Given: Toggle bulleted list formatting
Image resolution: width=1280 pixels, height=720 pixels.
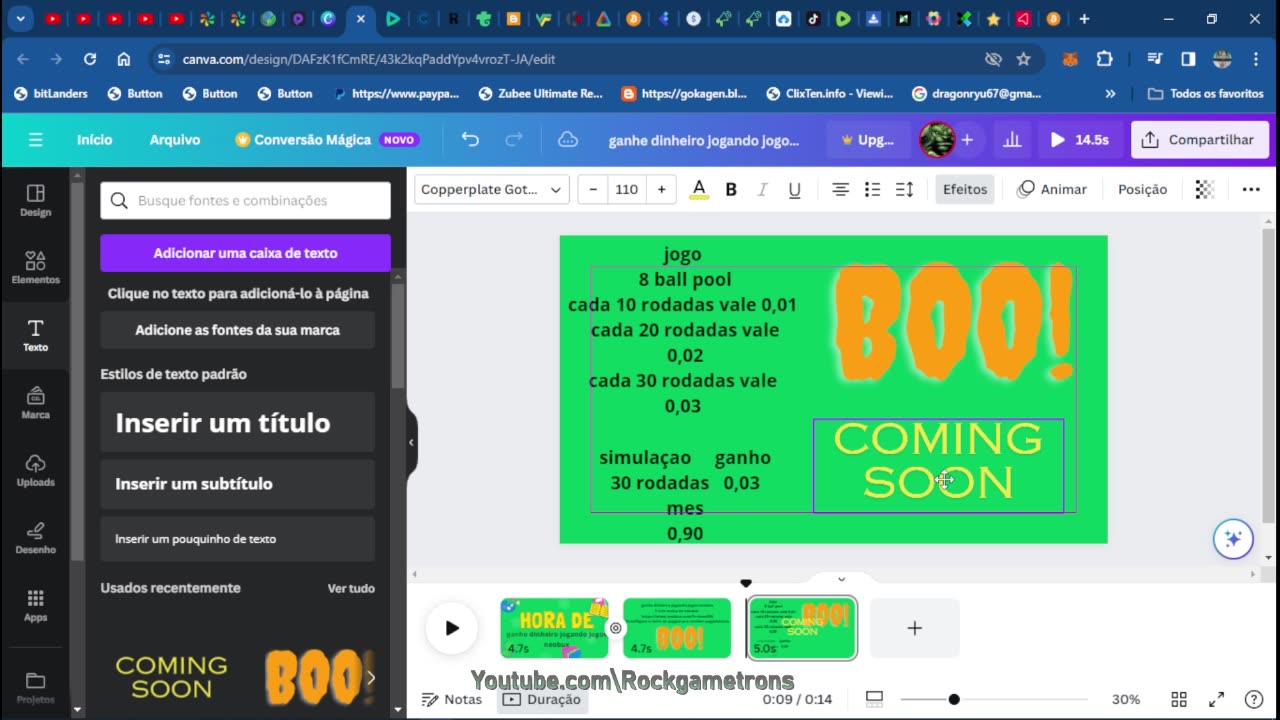Looking at the screenshot, I should tap(872, 189).
